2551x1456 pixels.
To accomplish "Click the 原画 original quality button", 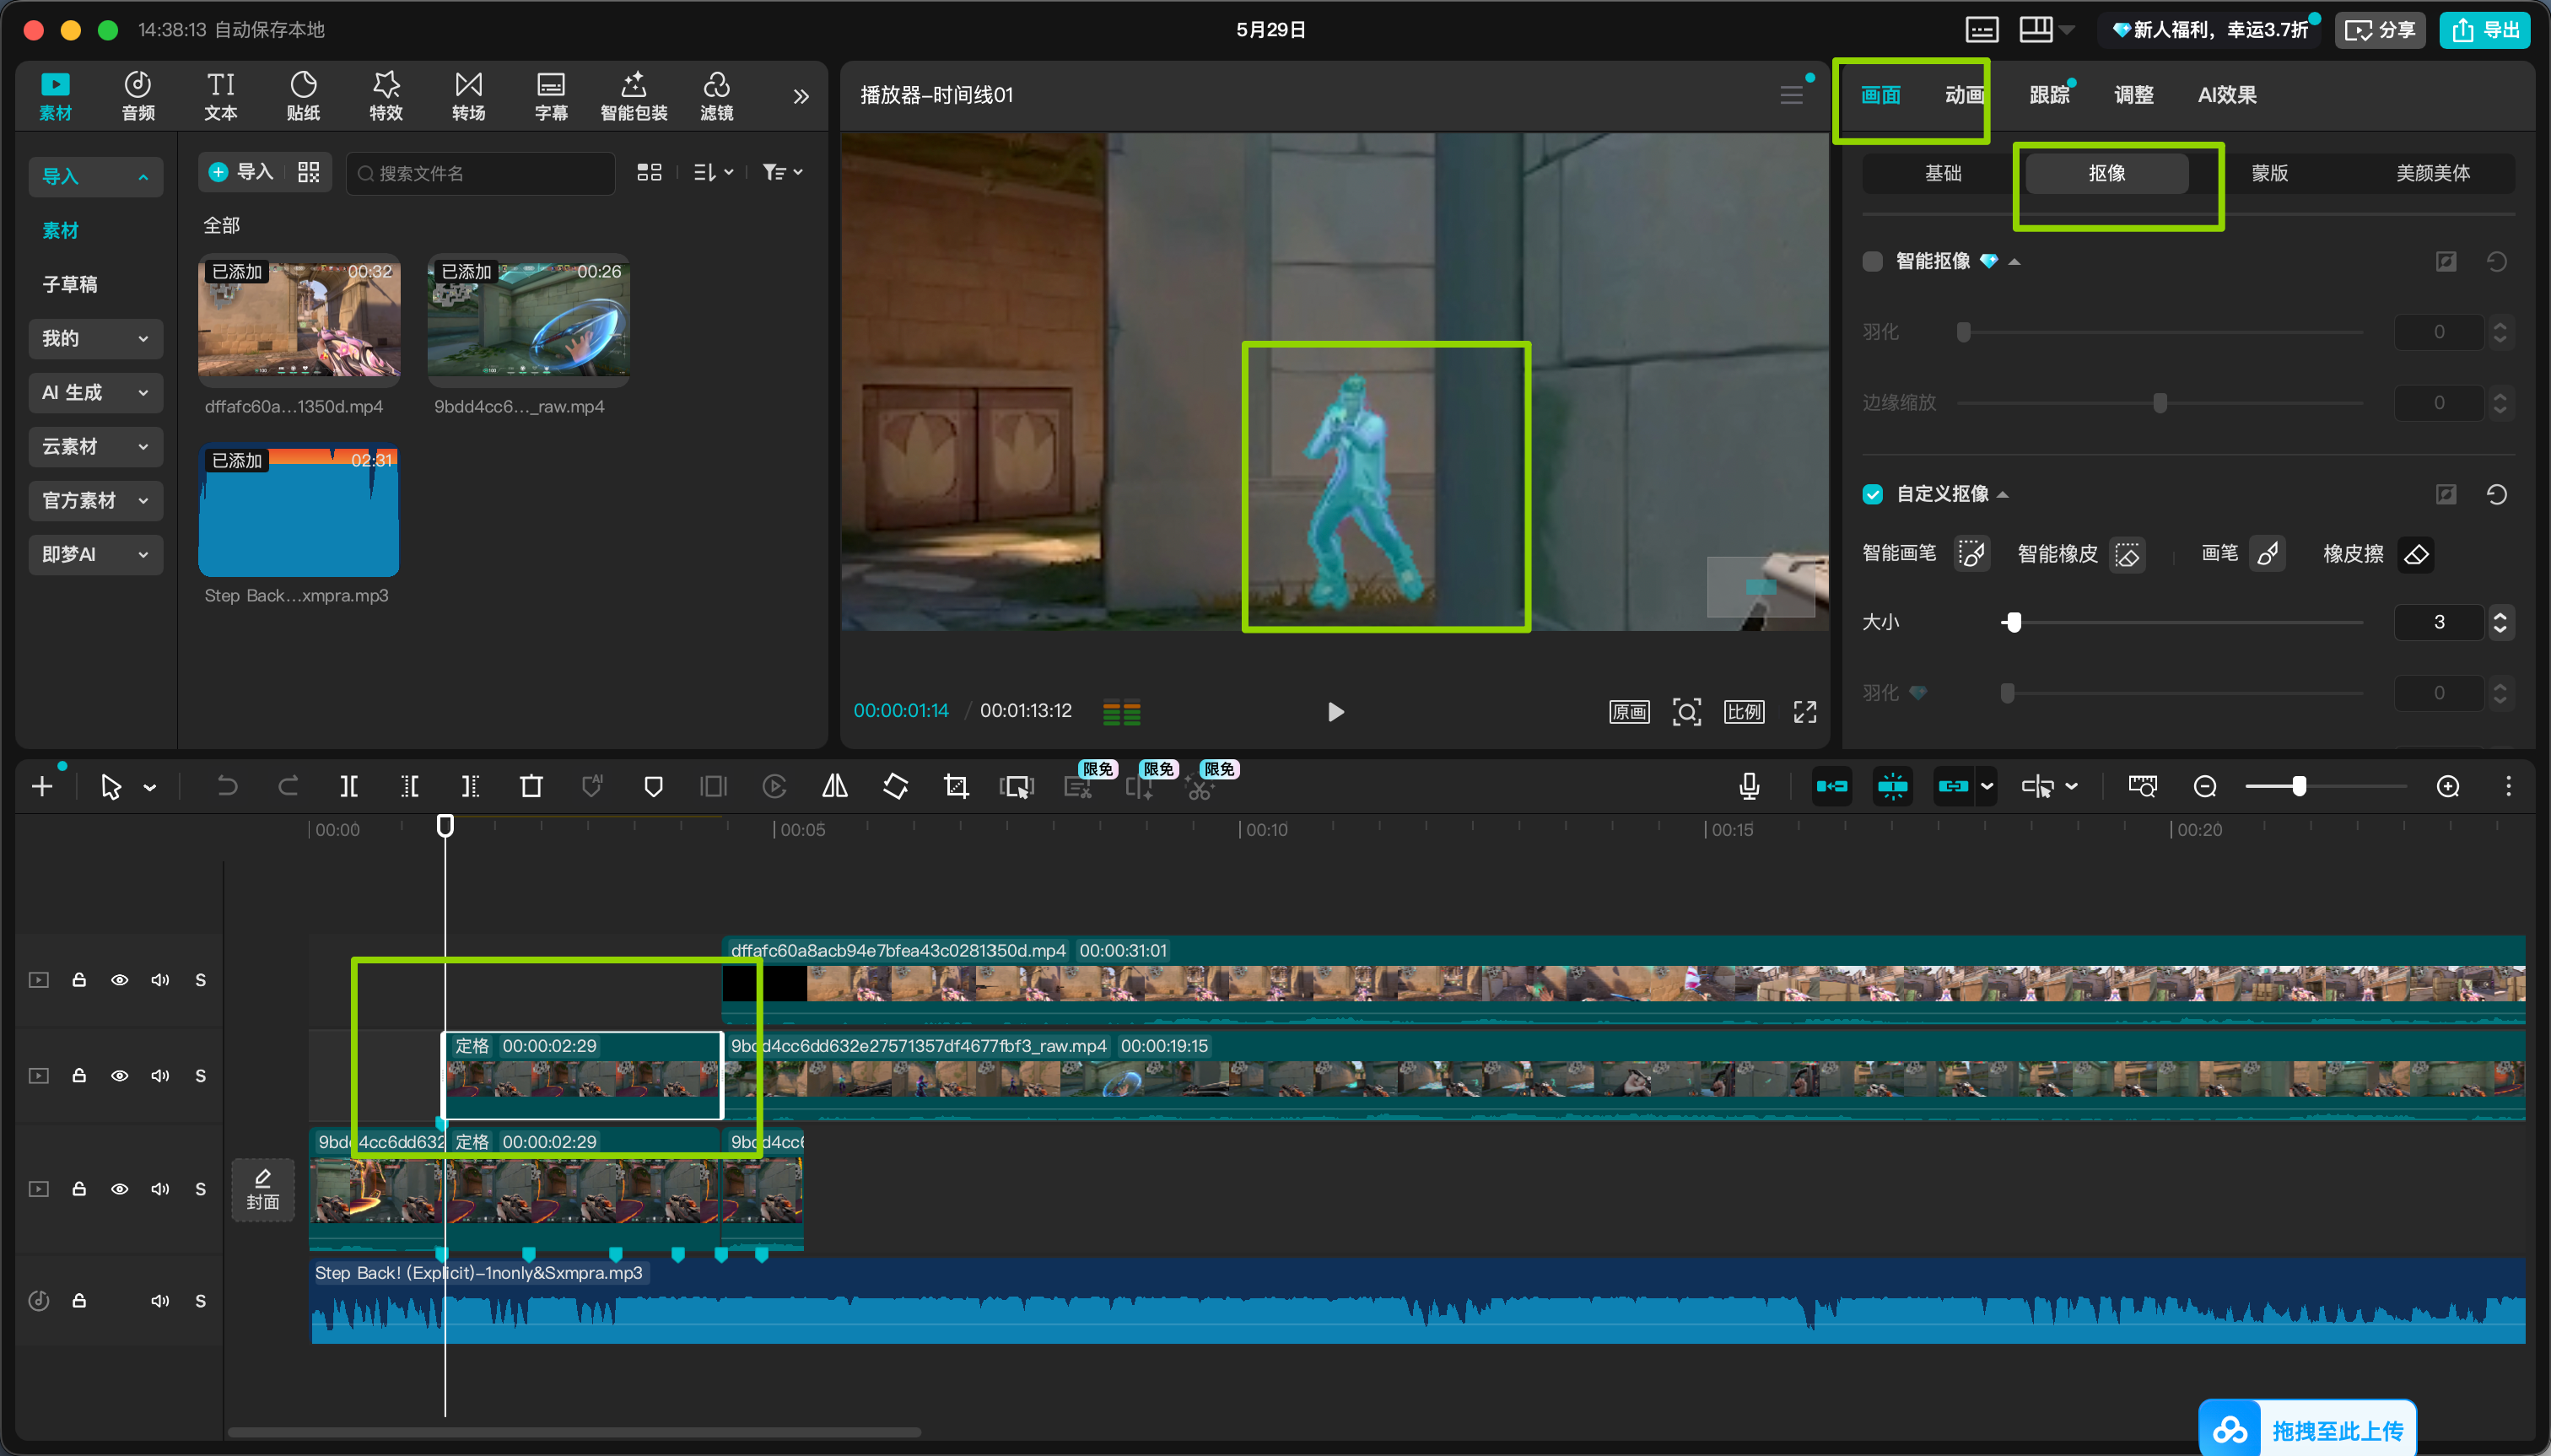I will click(x=1629, y=712).
